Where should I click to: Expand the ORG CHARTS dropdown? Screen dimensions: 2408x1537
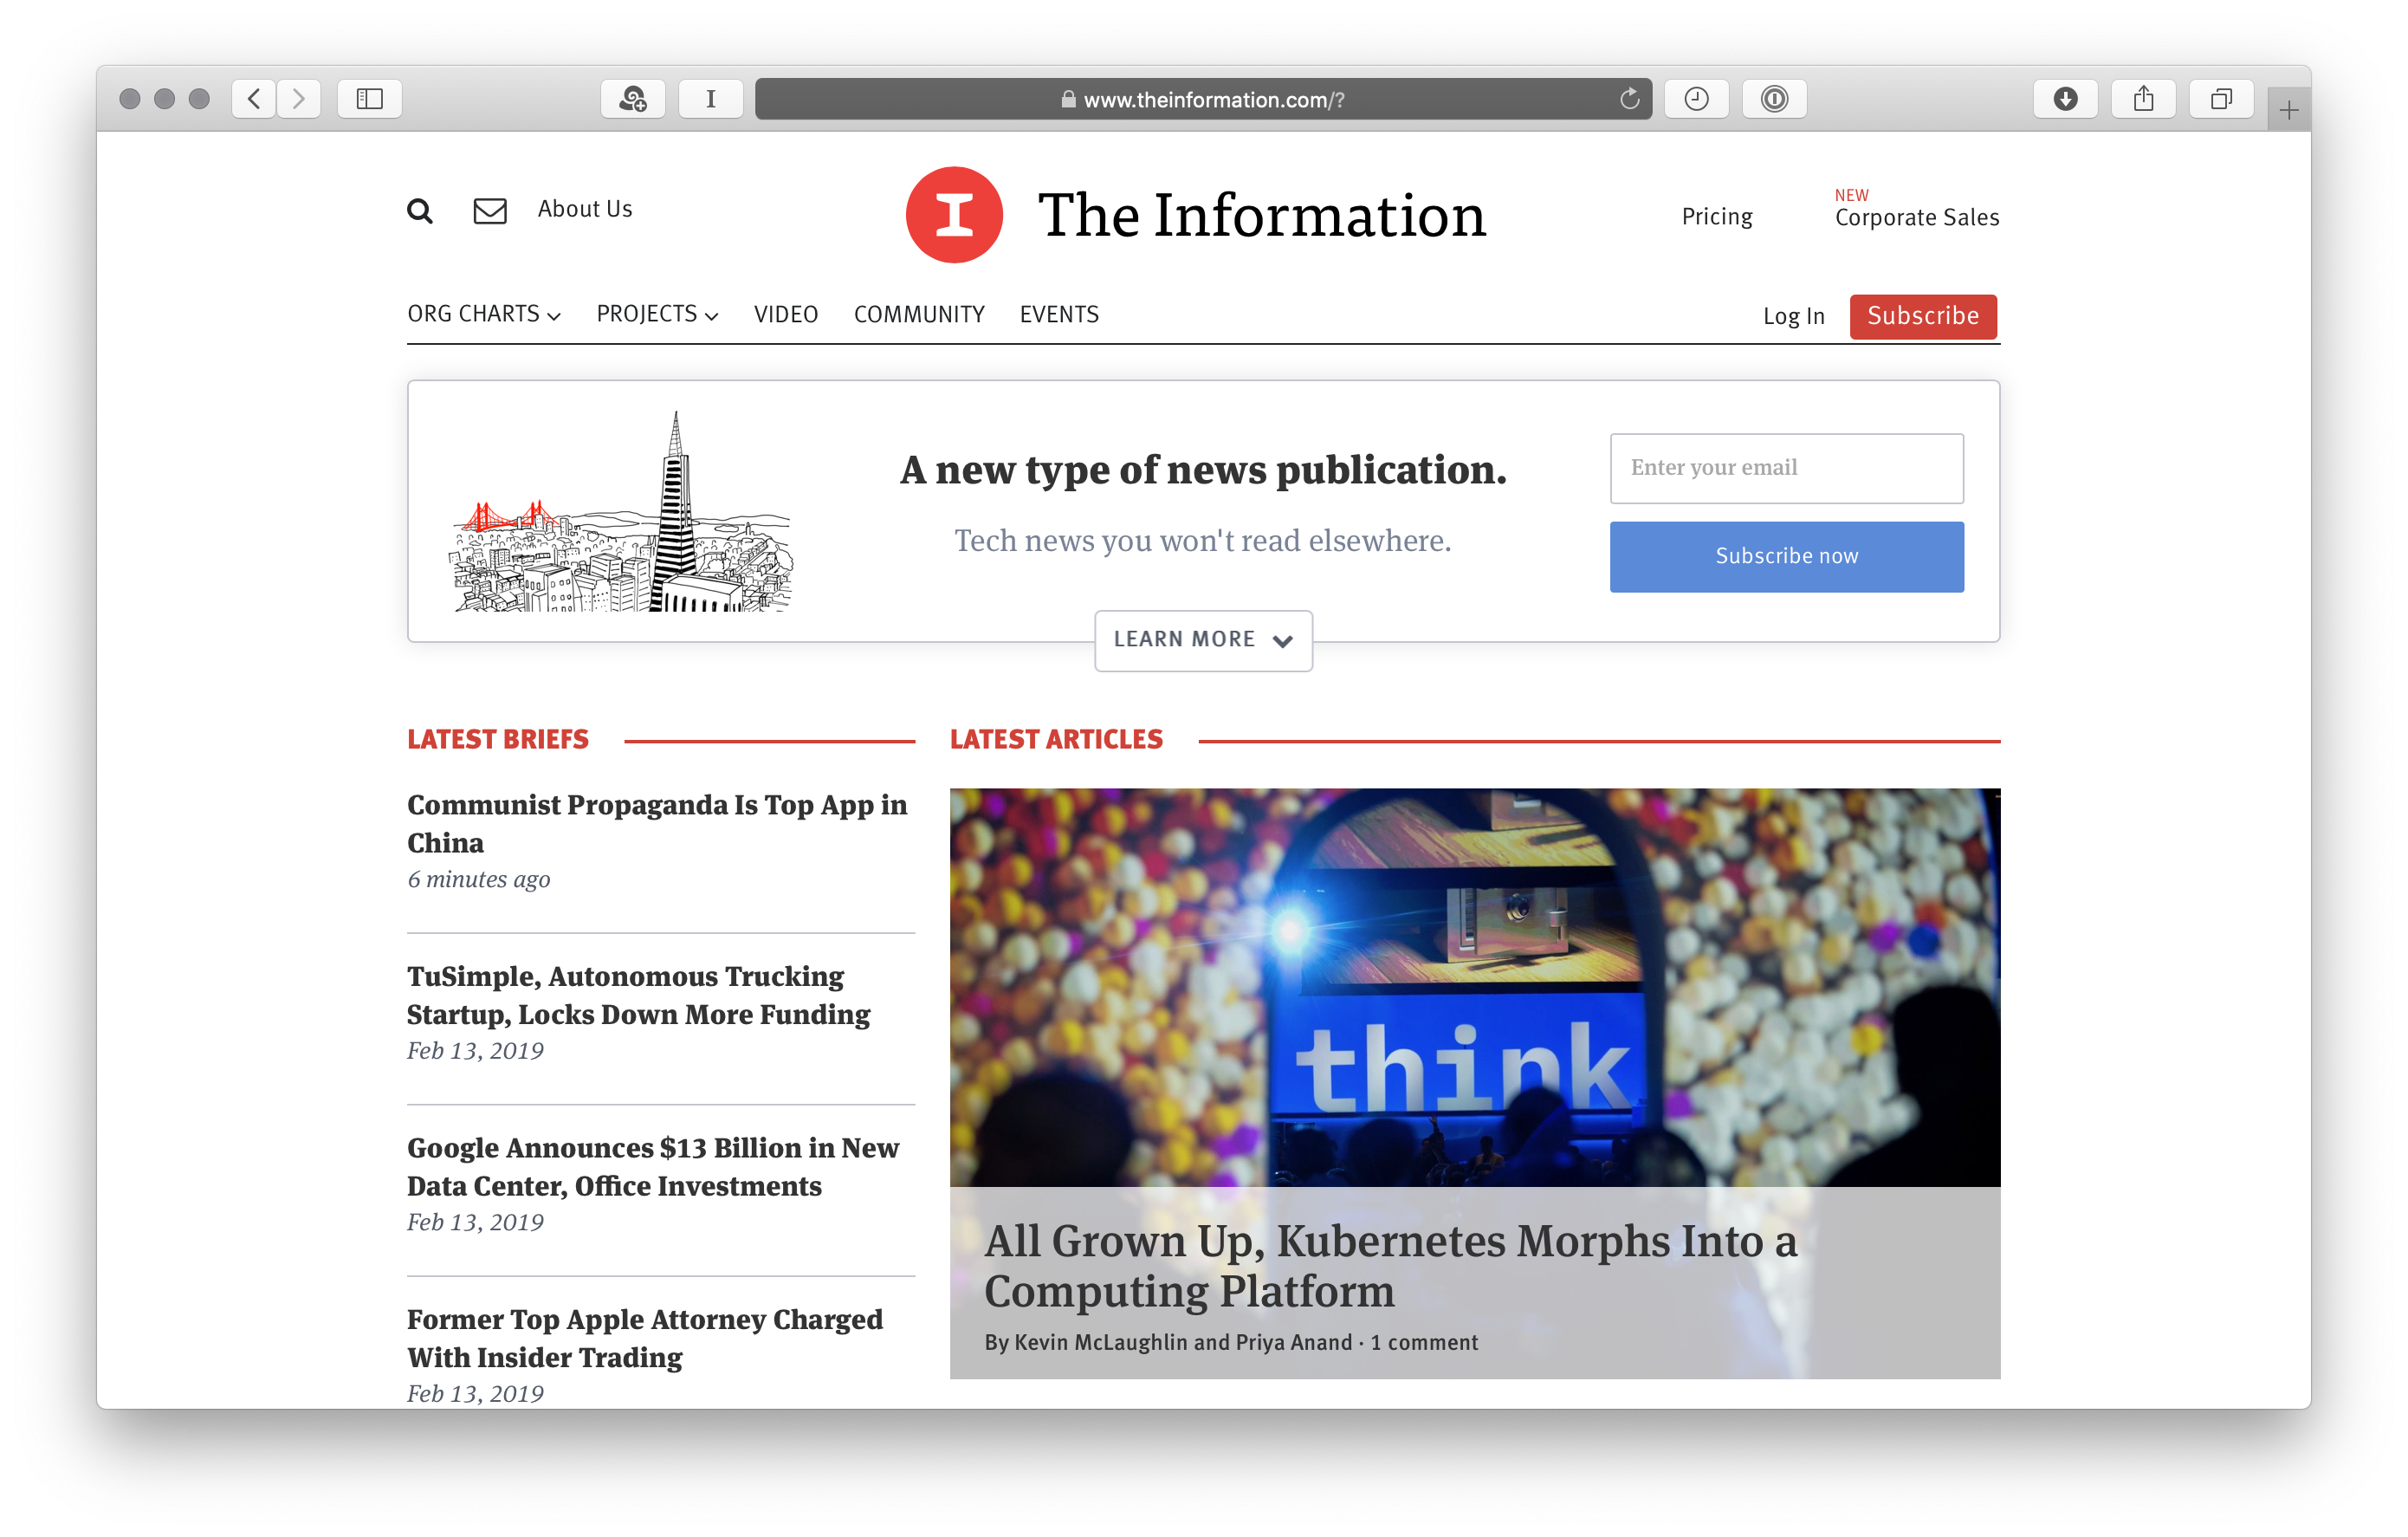484,314
